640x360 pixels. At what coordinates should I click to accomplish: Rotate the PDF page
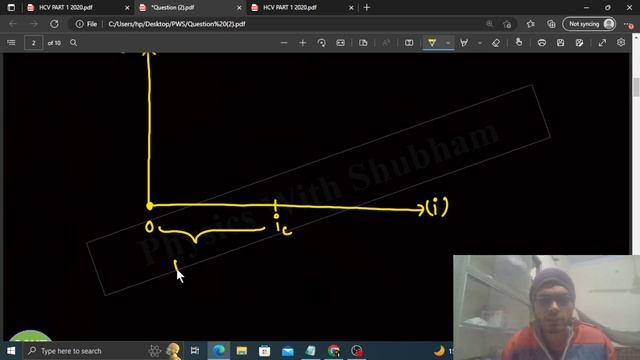[x=322, y=43]
